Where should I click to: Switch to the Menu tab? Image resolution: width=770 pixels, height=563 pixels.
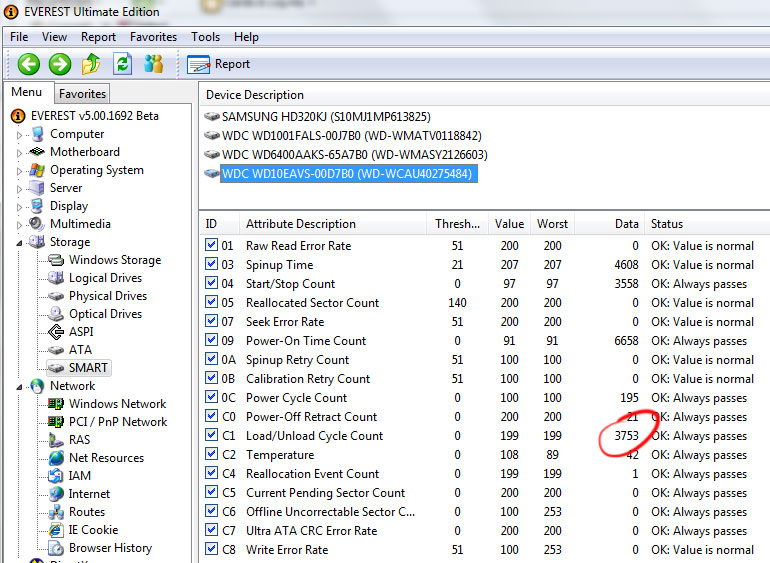(27, 92)
